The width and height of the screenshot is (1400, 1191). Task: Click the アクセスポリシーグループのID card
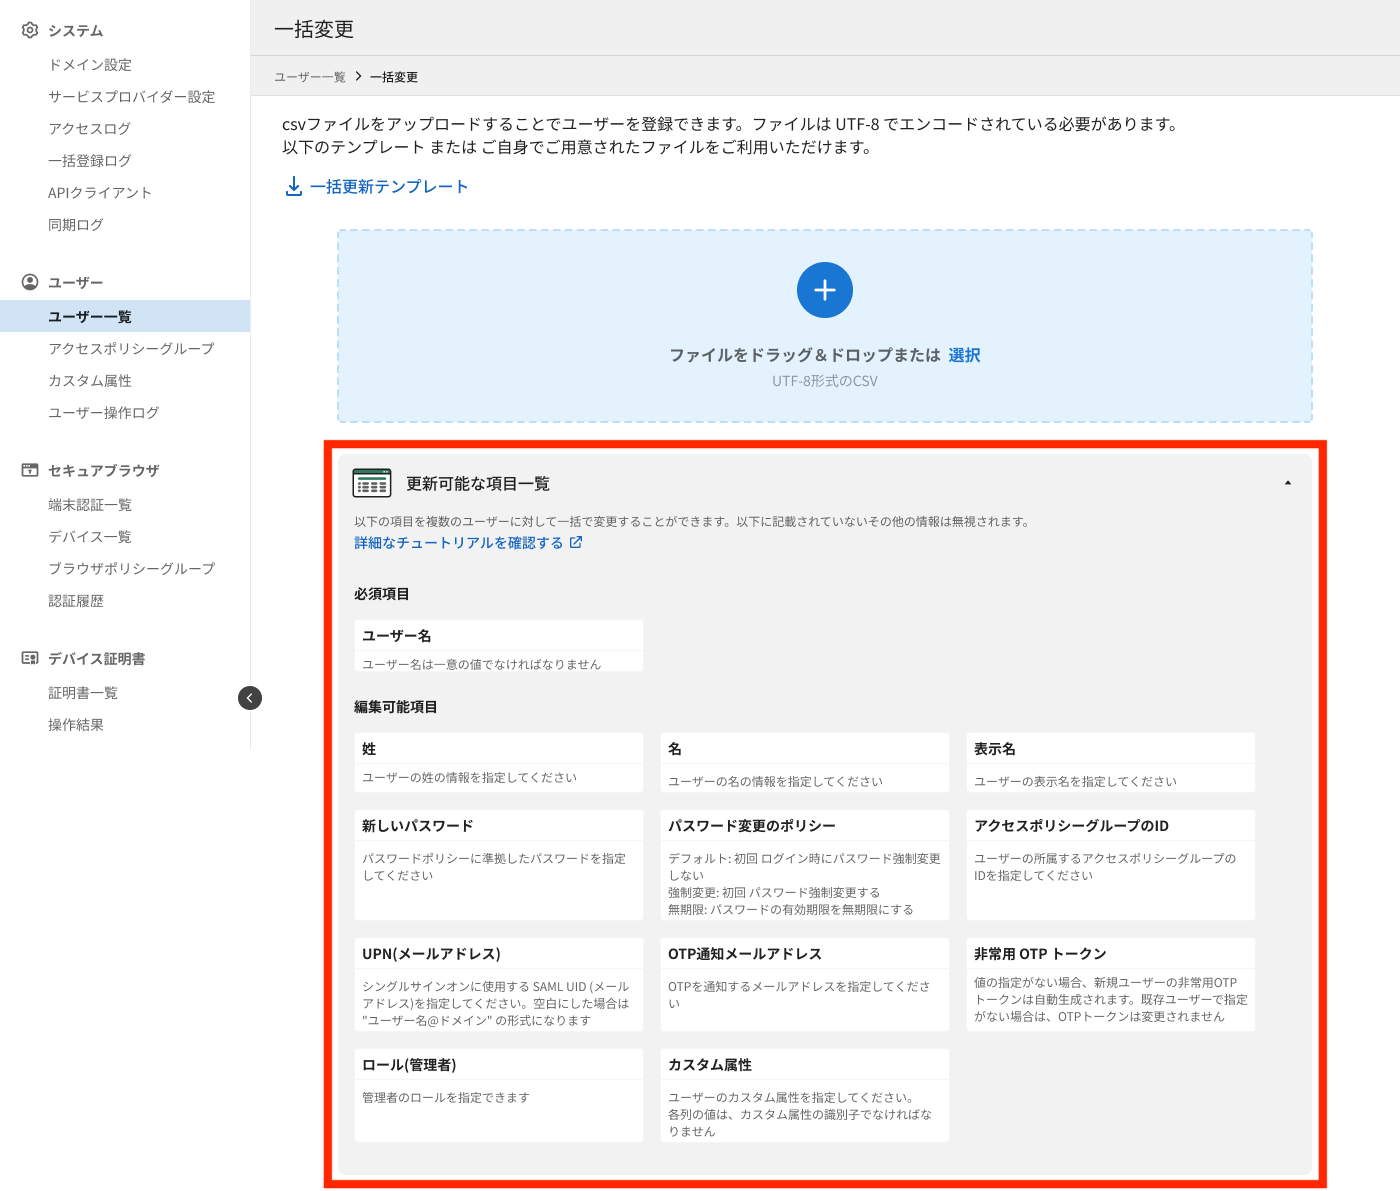pyautogui.click(x=1111, y=865)
